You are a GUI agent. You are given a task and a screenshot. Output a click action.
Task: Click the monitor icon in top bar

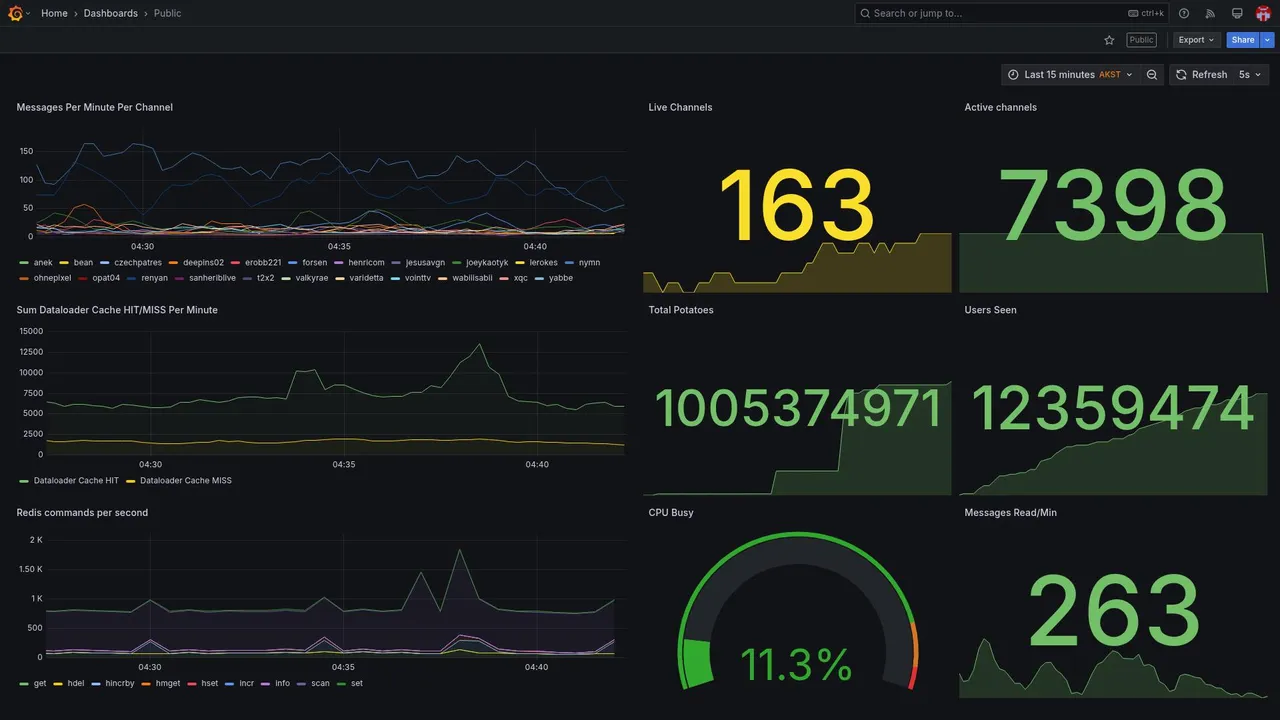tap(1237, 13)
